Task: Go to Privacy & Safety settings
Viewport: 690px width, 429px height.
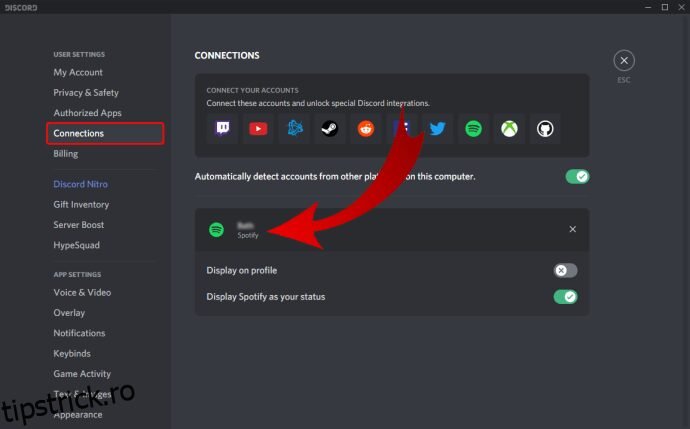Action: point(86,92)
